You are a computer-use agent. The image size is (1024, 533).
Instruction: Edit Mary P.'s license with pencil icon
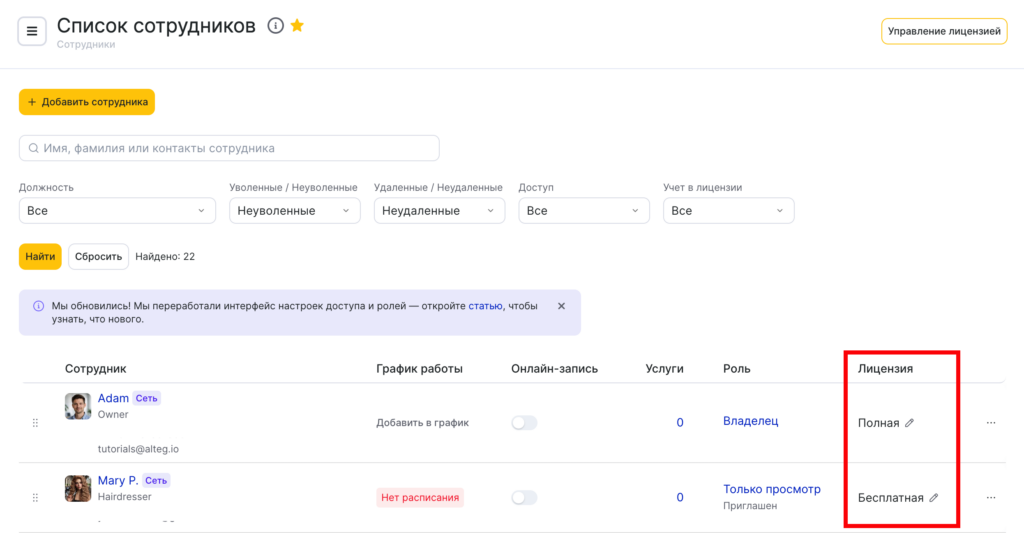click(934, 497)
